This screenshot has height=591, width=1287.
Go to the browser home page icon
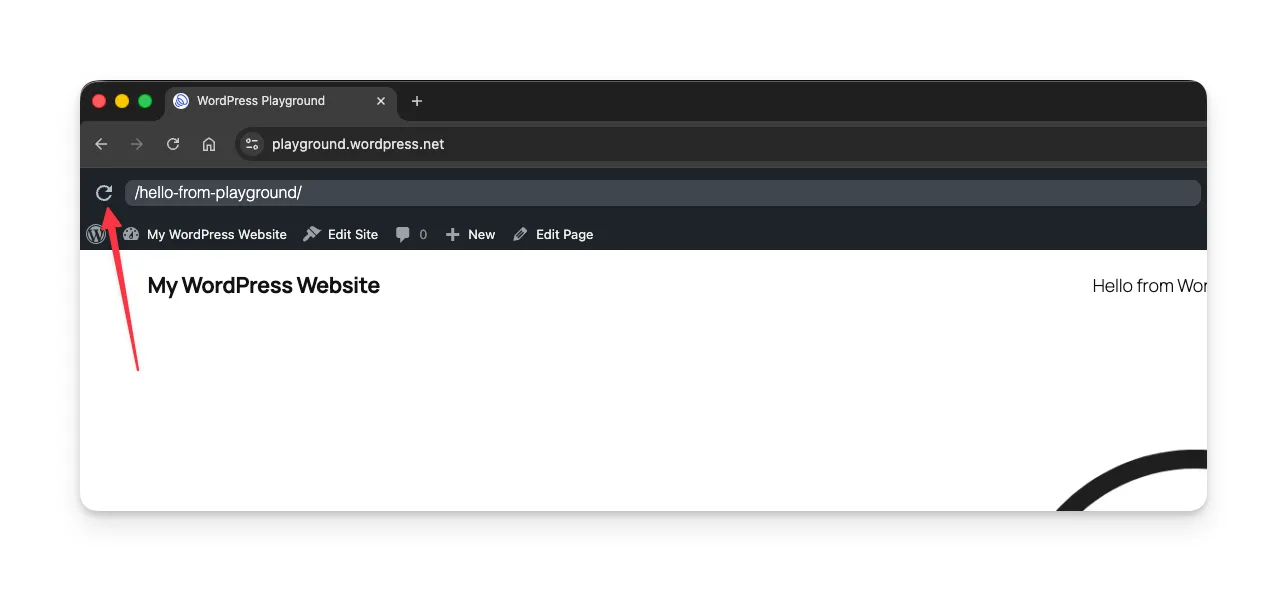point(208,144)
